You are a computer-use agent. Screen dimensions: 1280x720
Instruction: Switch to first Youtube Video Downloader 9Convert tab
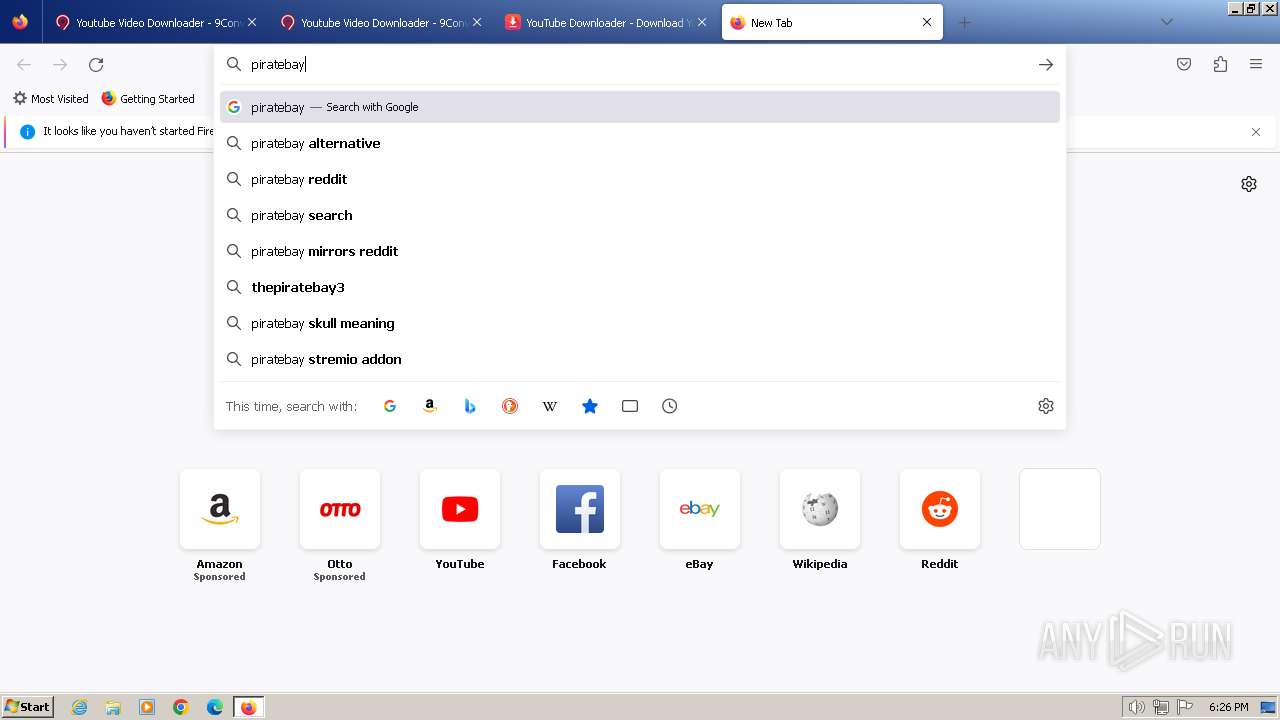click(x=155, y=22)
